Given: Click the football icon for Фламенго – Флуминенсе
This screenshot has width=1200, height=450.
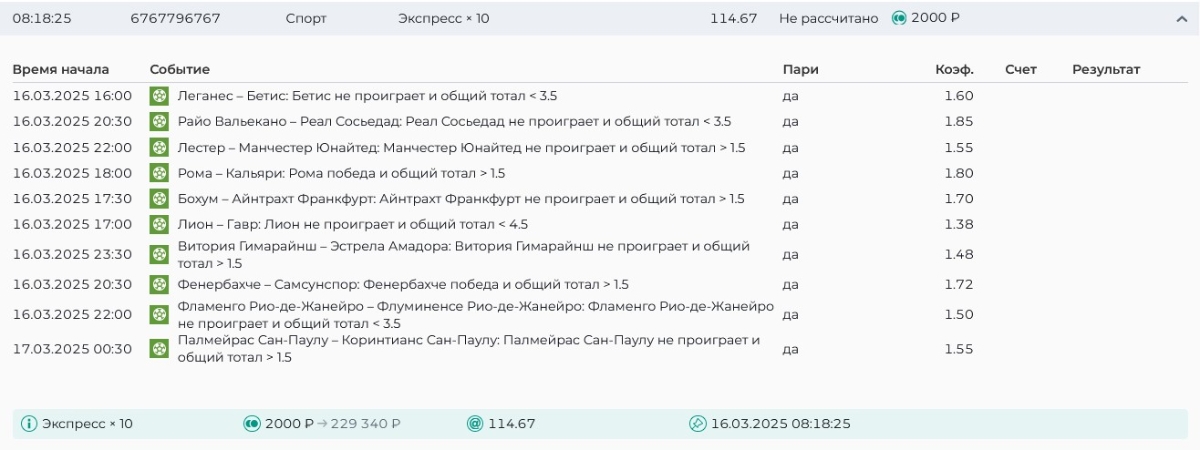Looking at the screenshot, I should tap(158, 315).
